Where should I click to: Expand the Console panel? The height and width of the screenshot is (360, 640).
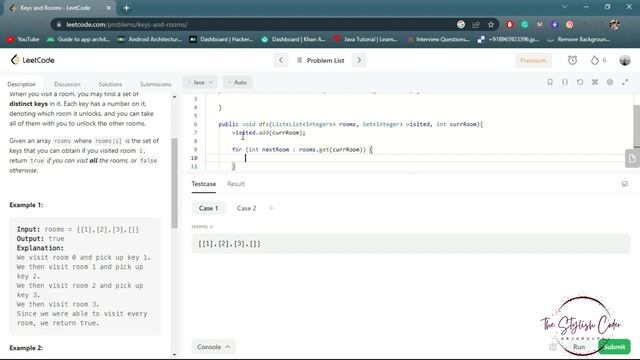pos(213,347)
